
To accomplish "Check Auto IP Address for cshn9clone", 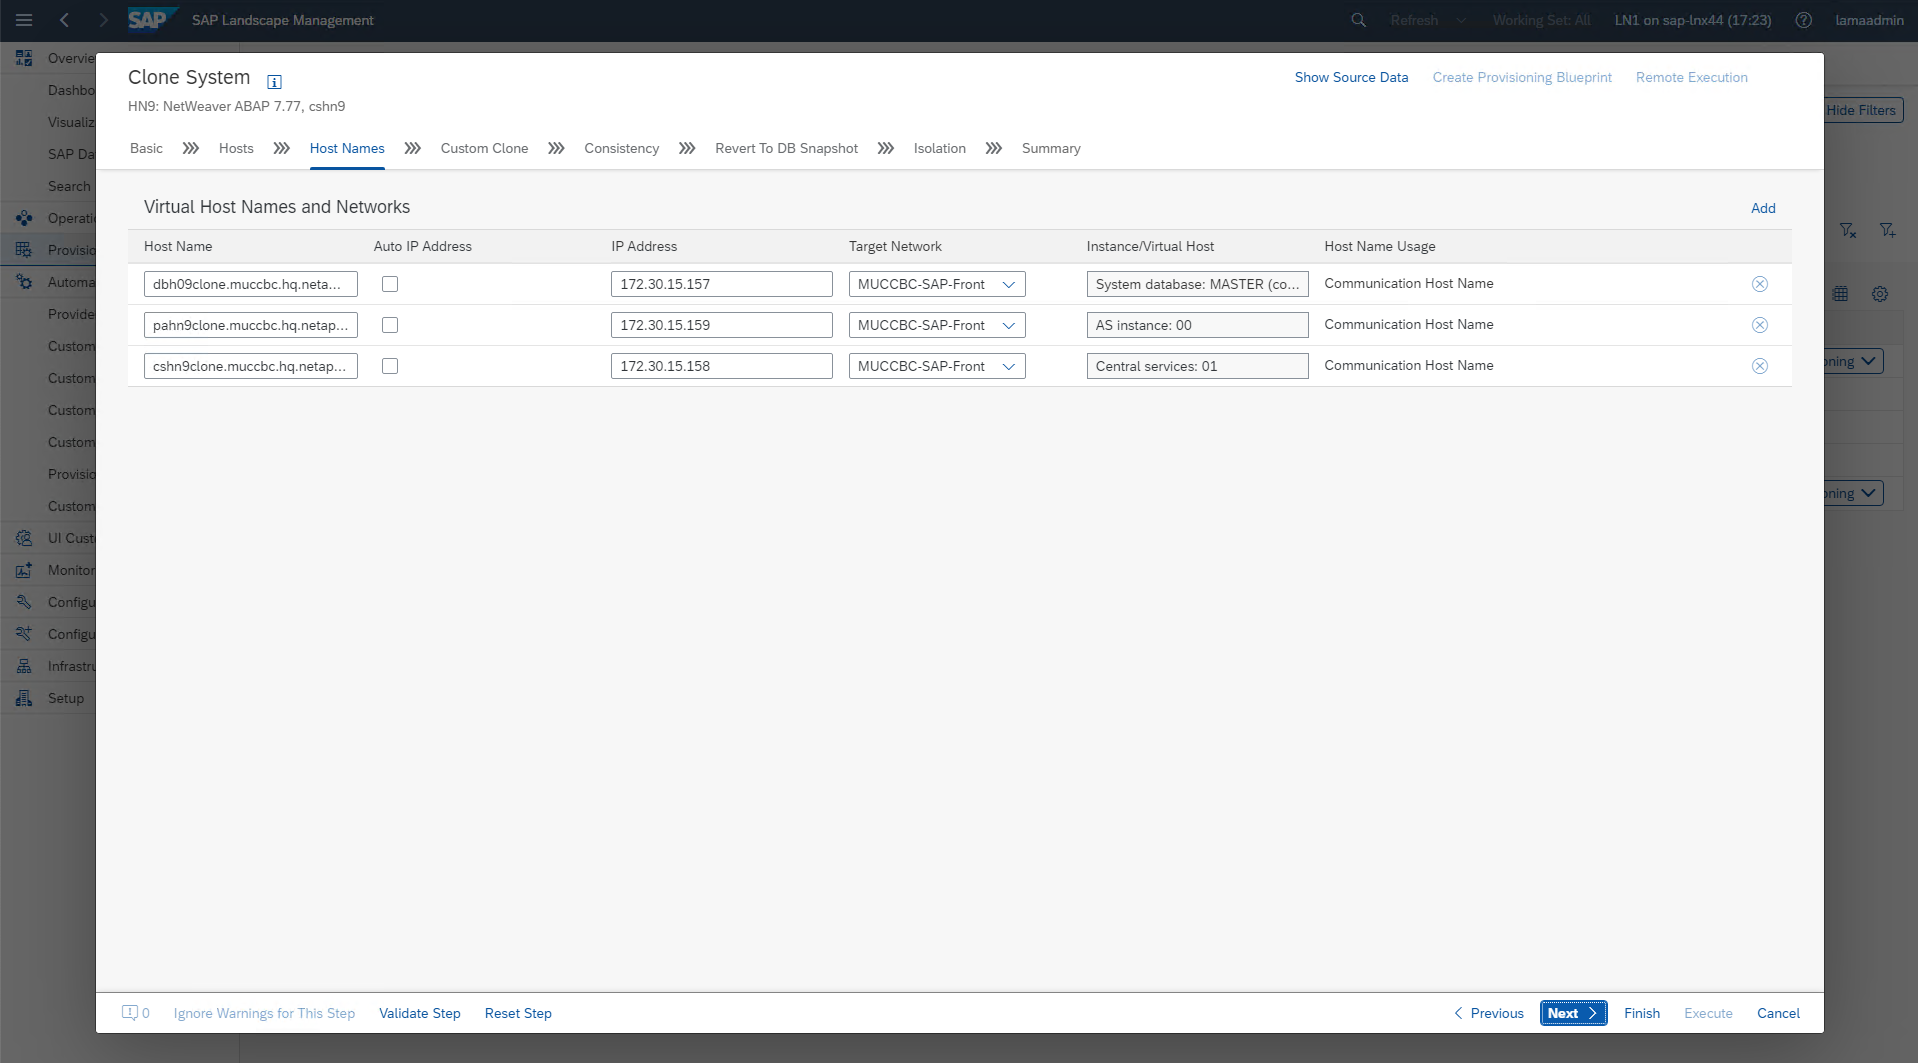I will (390, 366).
